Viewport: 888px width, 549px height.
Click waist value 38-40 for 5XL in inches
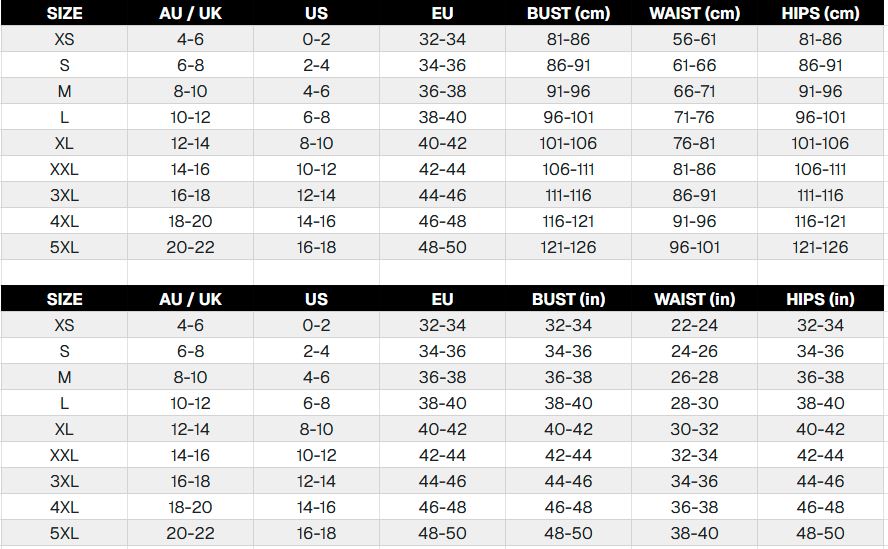[694, 533]
